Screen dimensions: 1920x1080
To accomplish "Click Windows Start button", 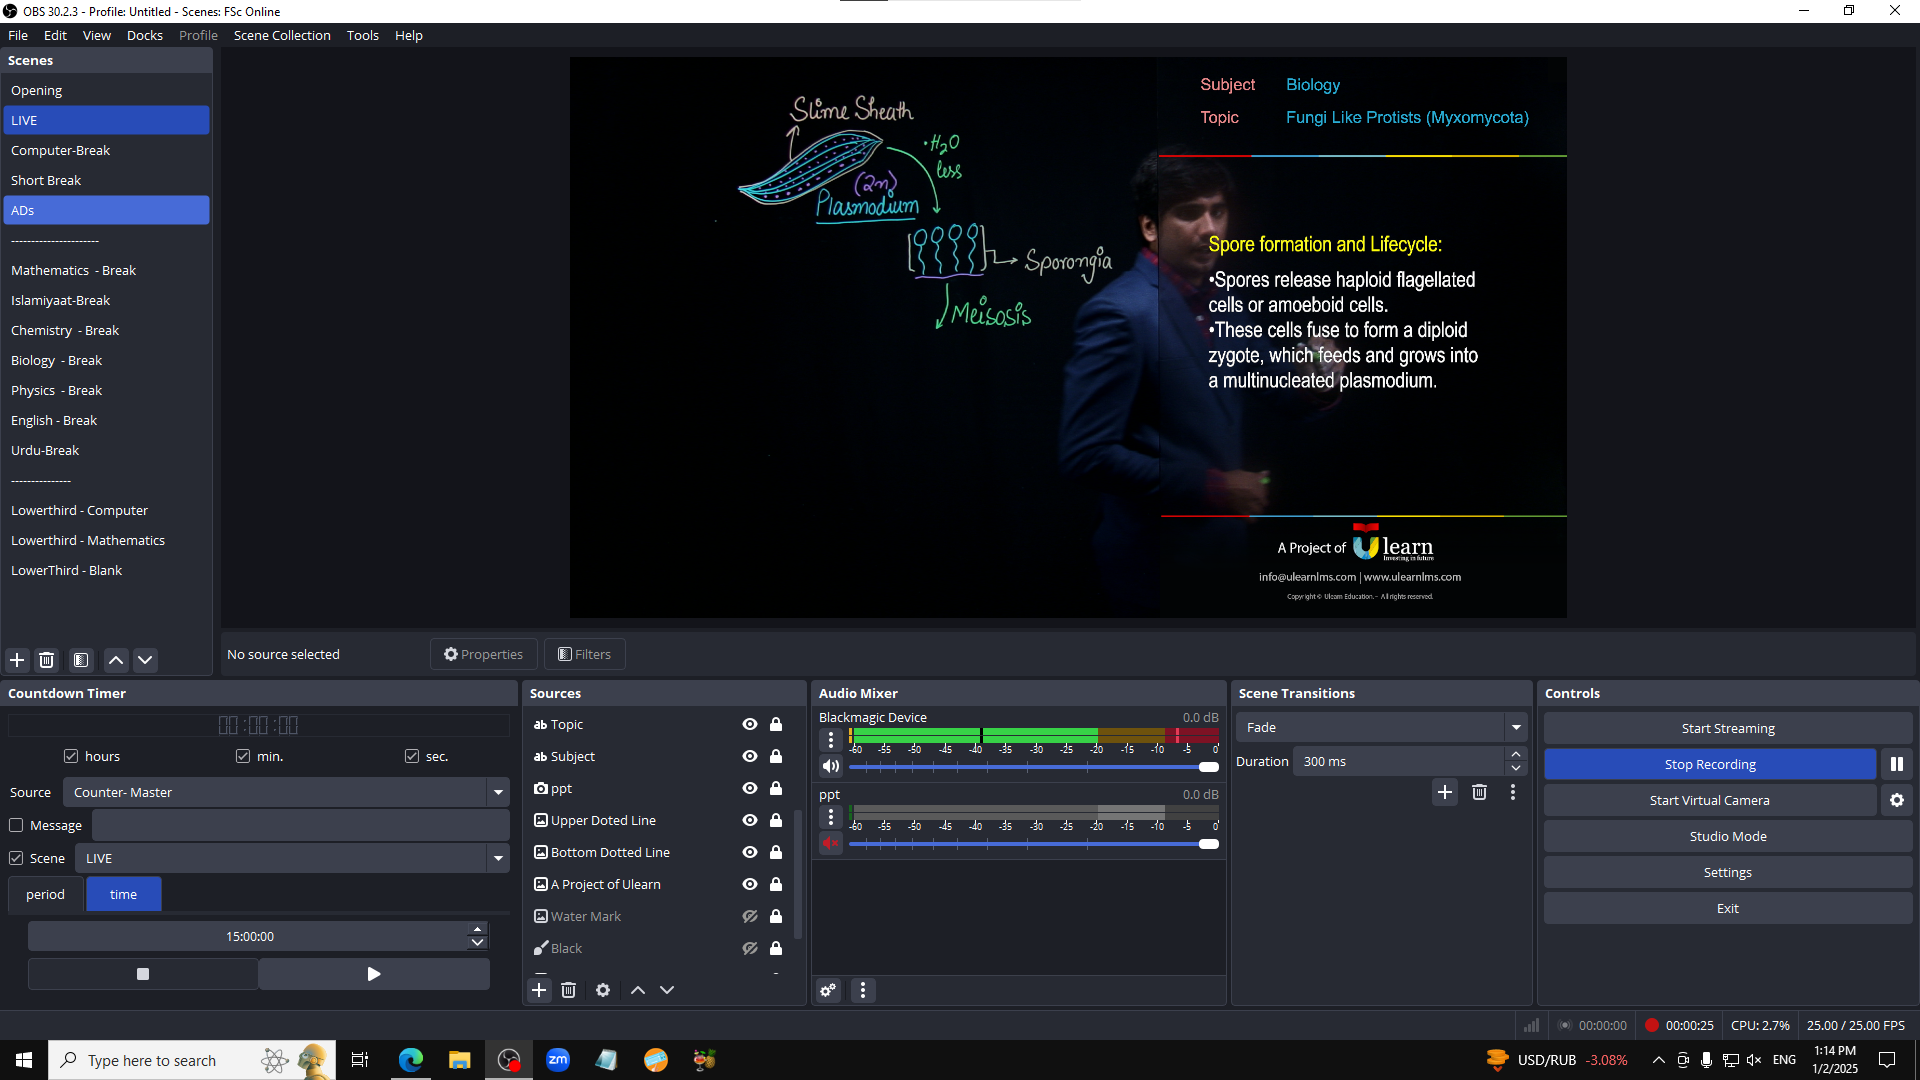I will (24, 1060).
